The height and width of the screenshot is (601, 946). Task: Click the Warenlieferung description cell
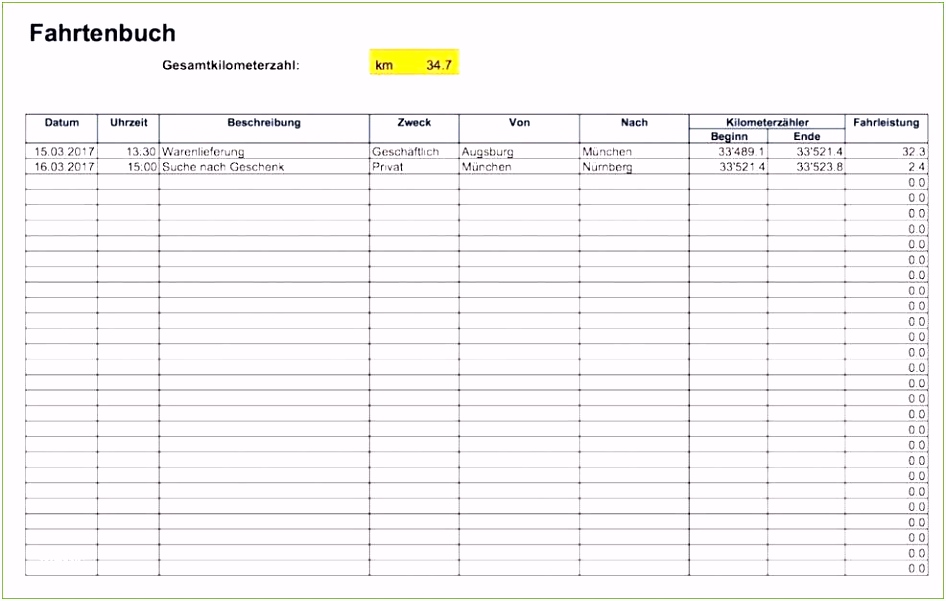click(264, 151)
